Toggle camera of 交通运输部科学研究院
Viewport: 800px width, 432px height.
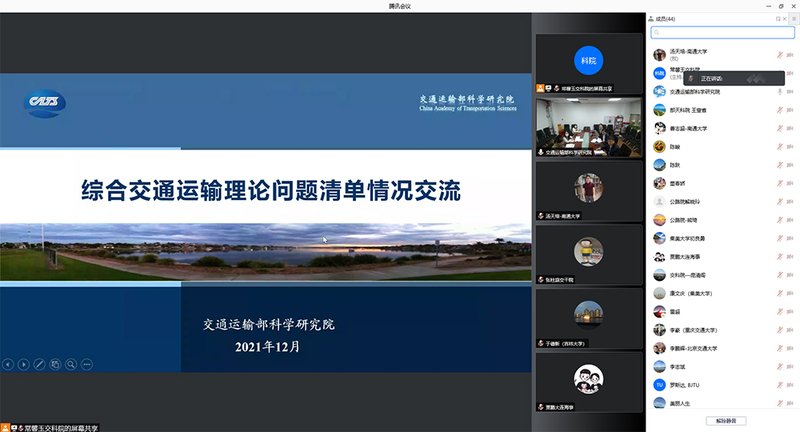tap(790, 91)
